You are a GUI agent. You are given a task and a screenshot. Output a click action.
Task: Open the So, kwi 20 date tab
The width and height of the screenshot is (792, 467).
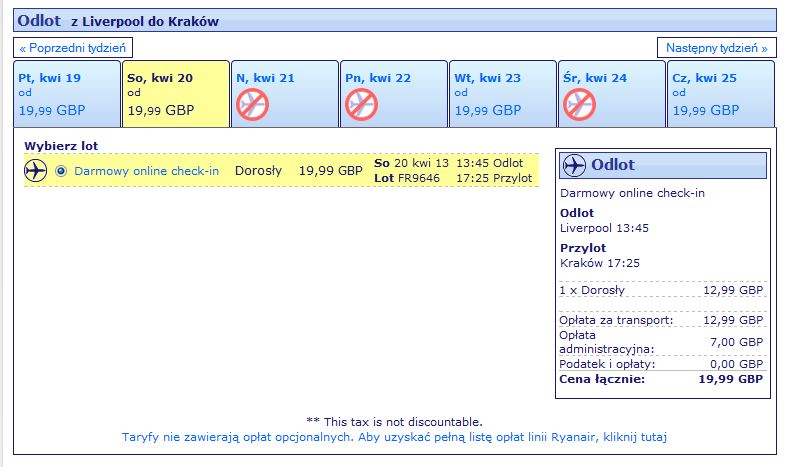[x=176, y=94]
